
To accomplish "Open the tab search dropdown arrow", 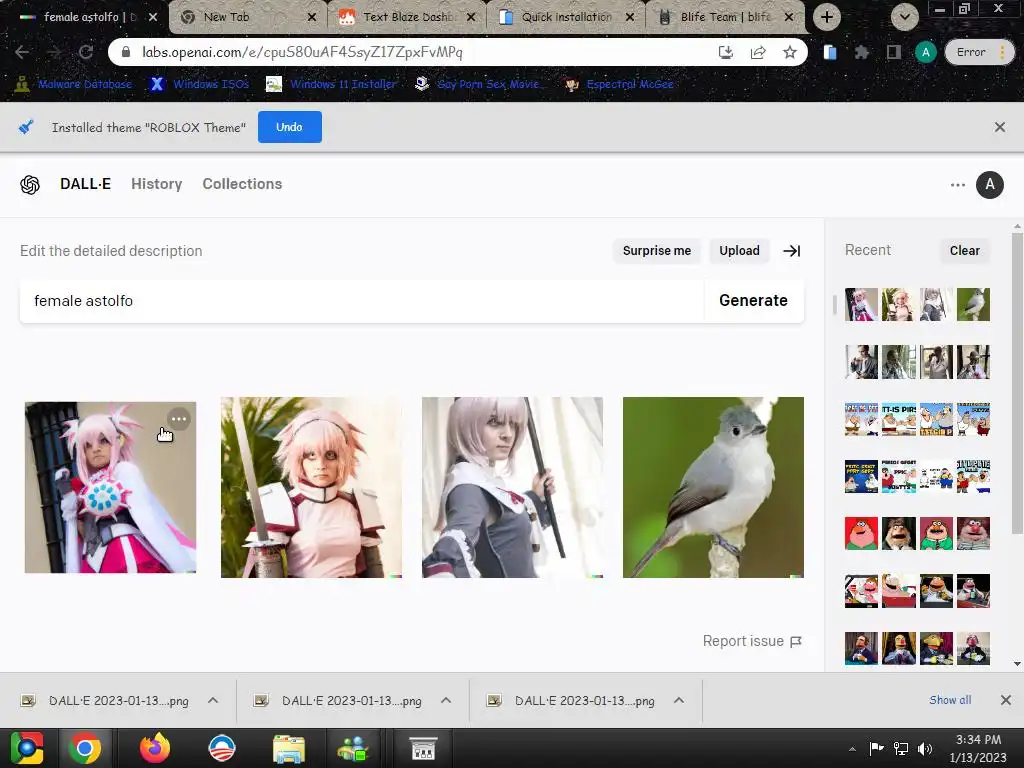I will tap(904, 17).
